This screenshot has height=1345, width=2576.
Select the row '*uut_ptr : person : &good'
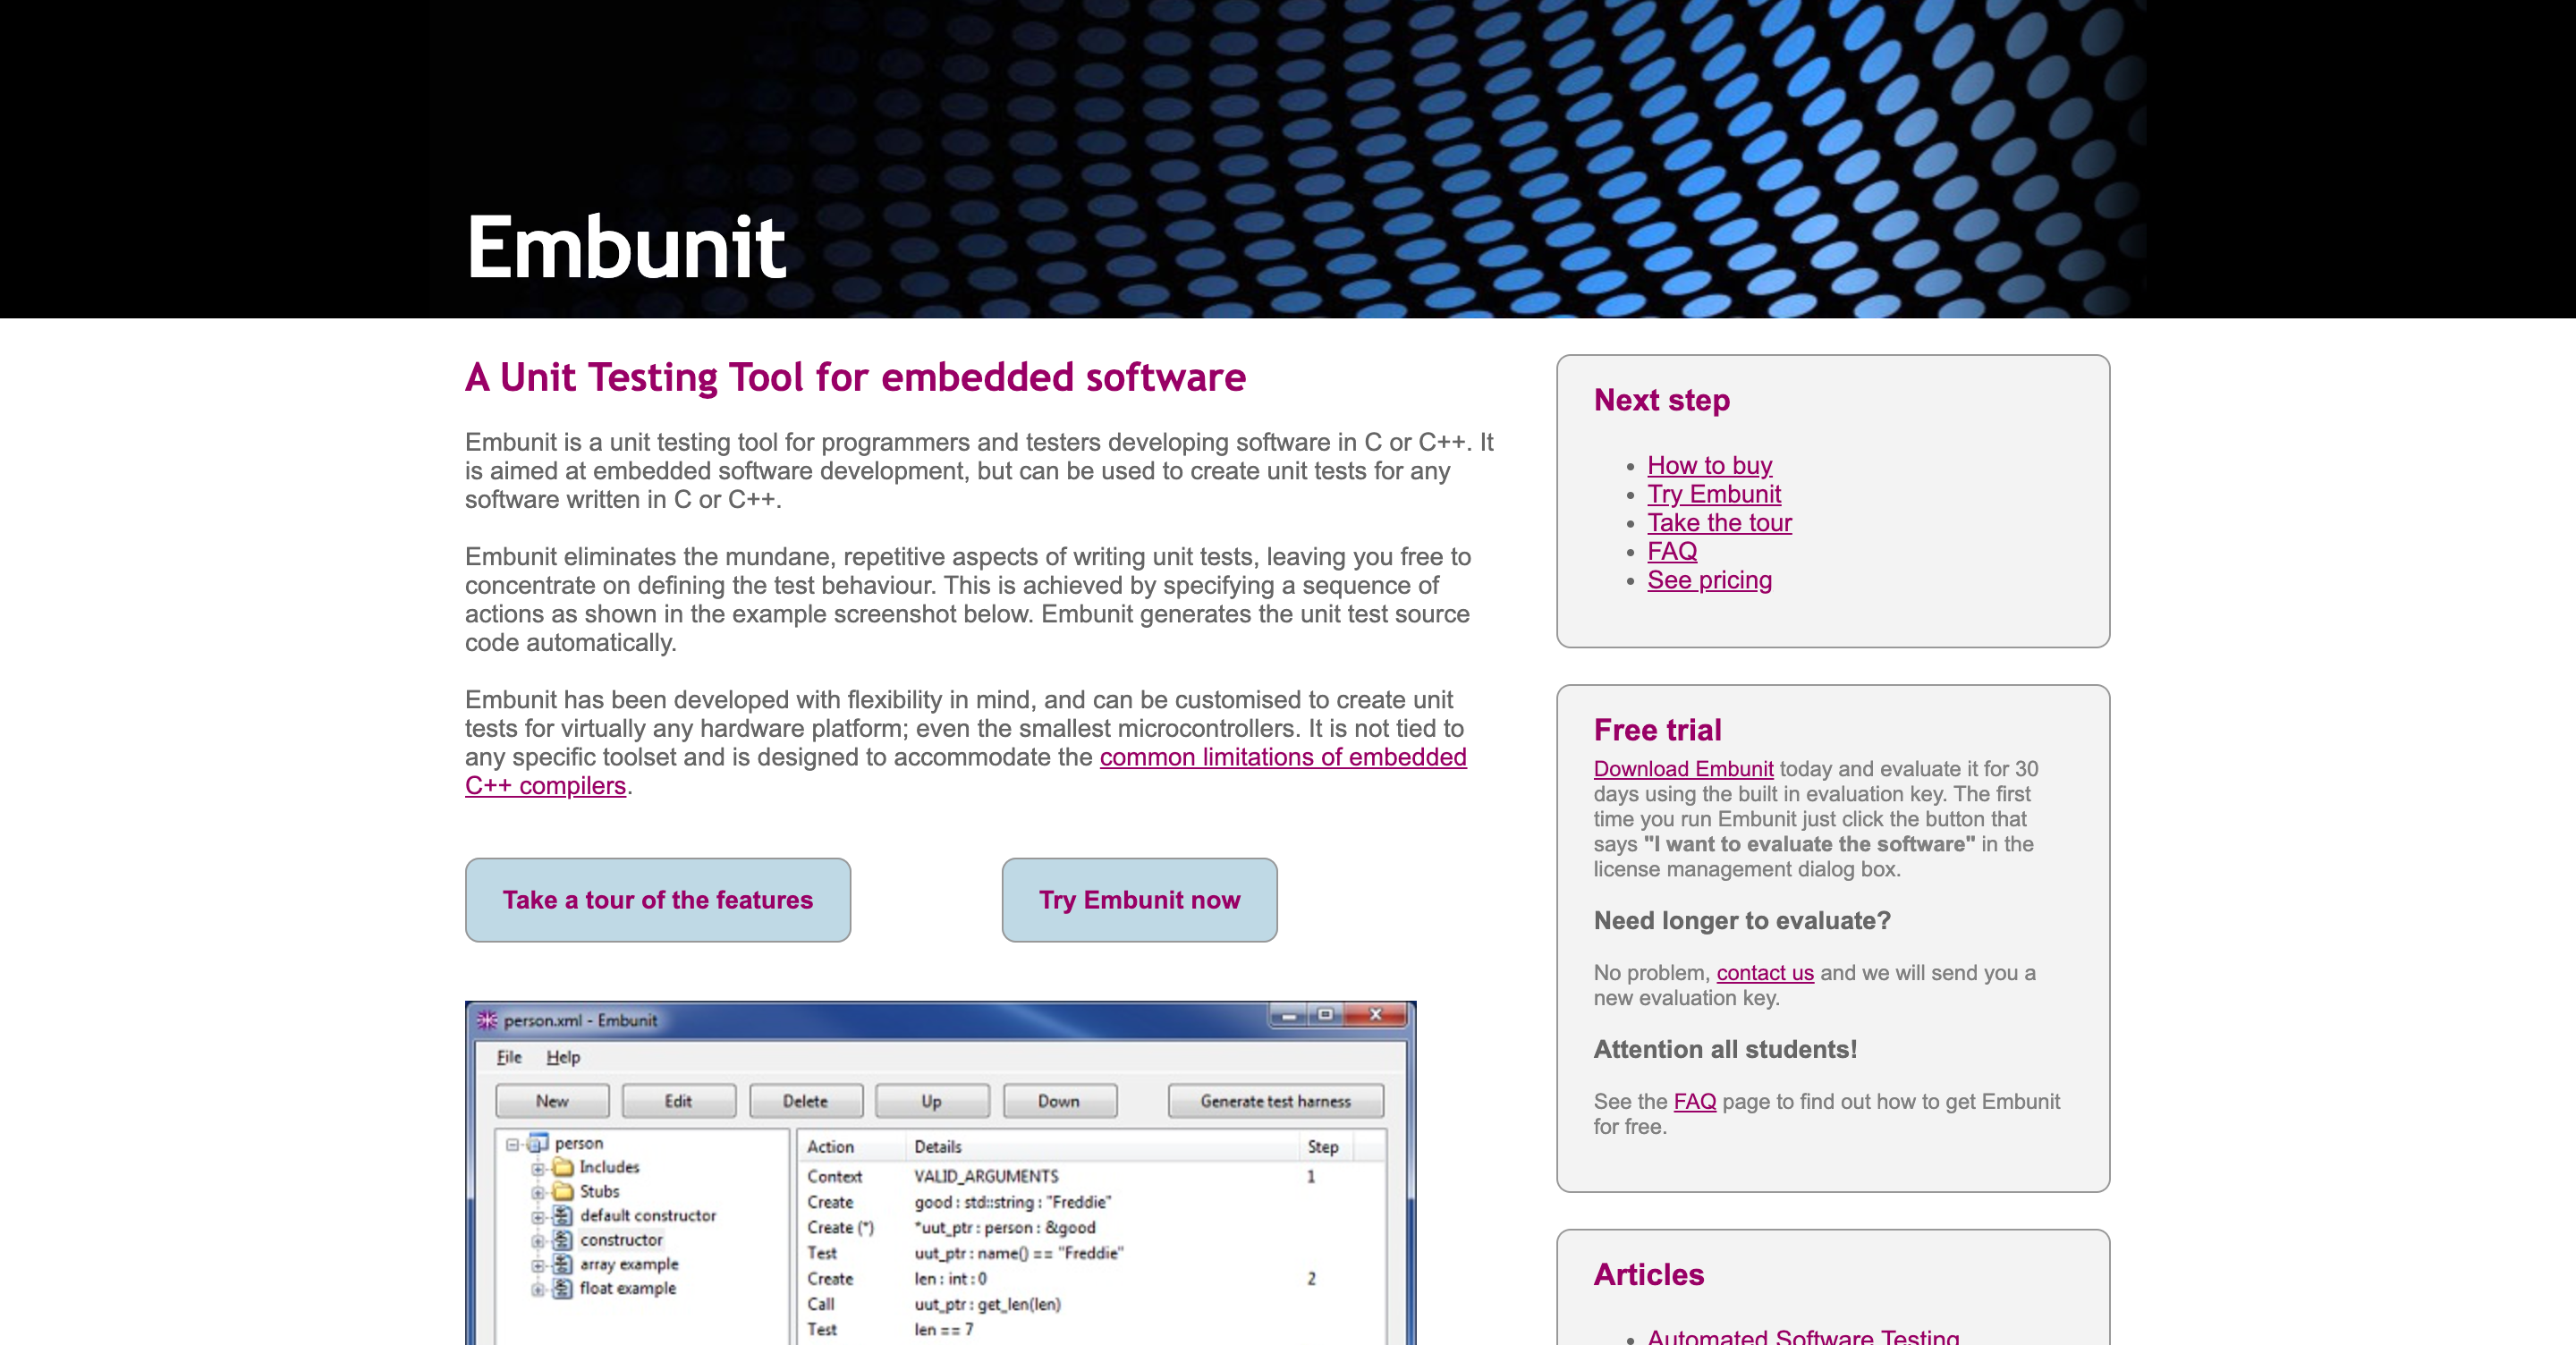[x=1090, y=1228]
